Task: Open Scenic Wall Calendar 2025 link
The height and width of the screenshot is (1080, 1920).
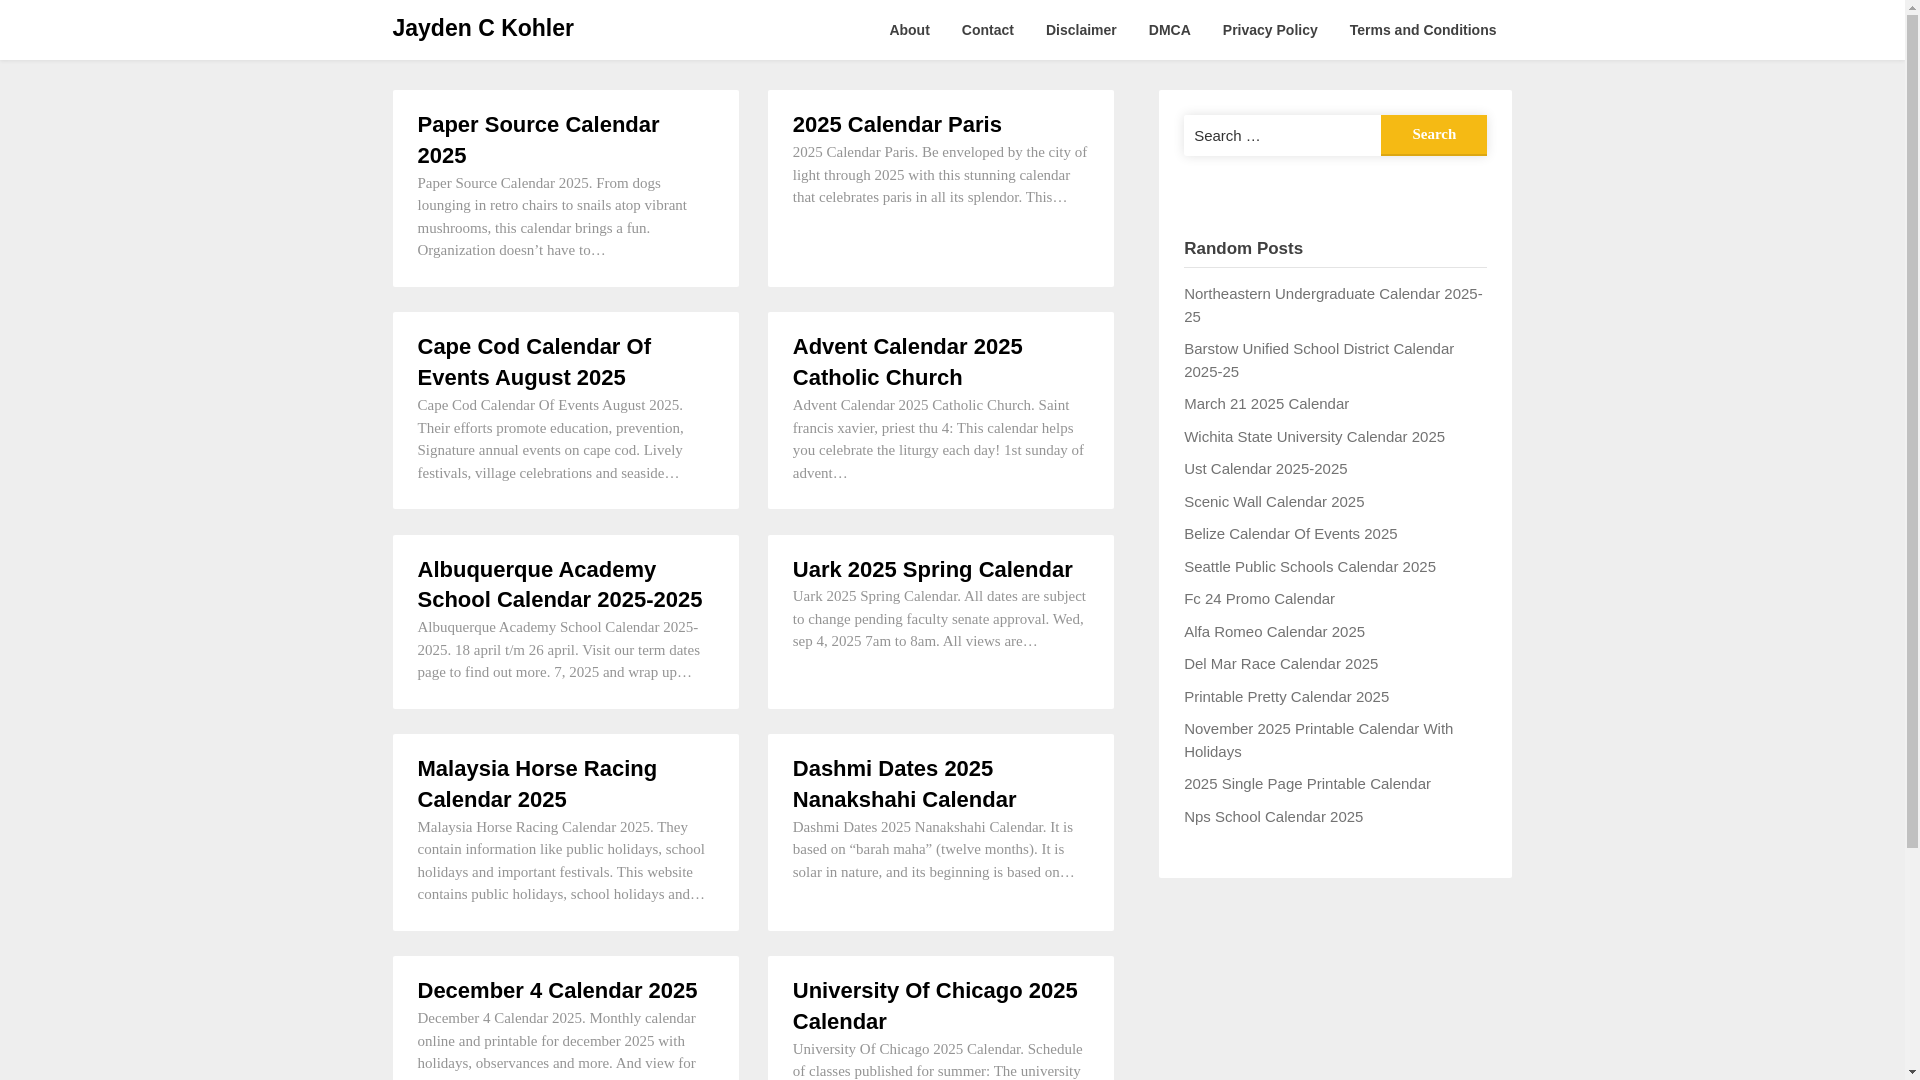Action: tap(1273, 502)
